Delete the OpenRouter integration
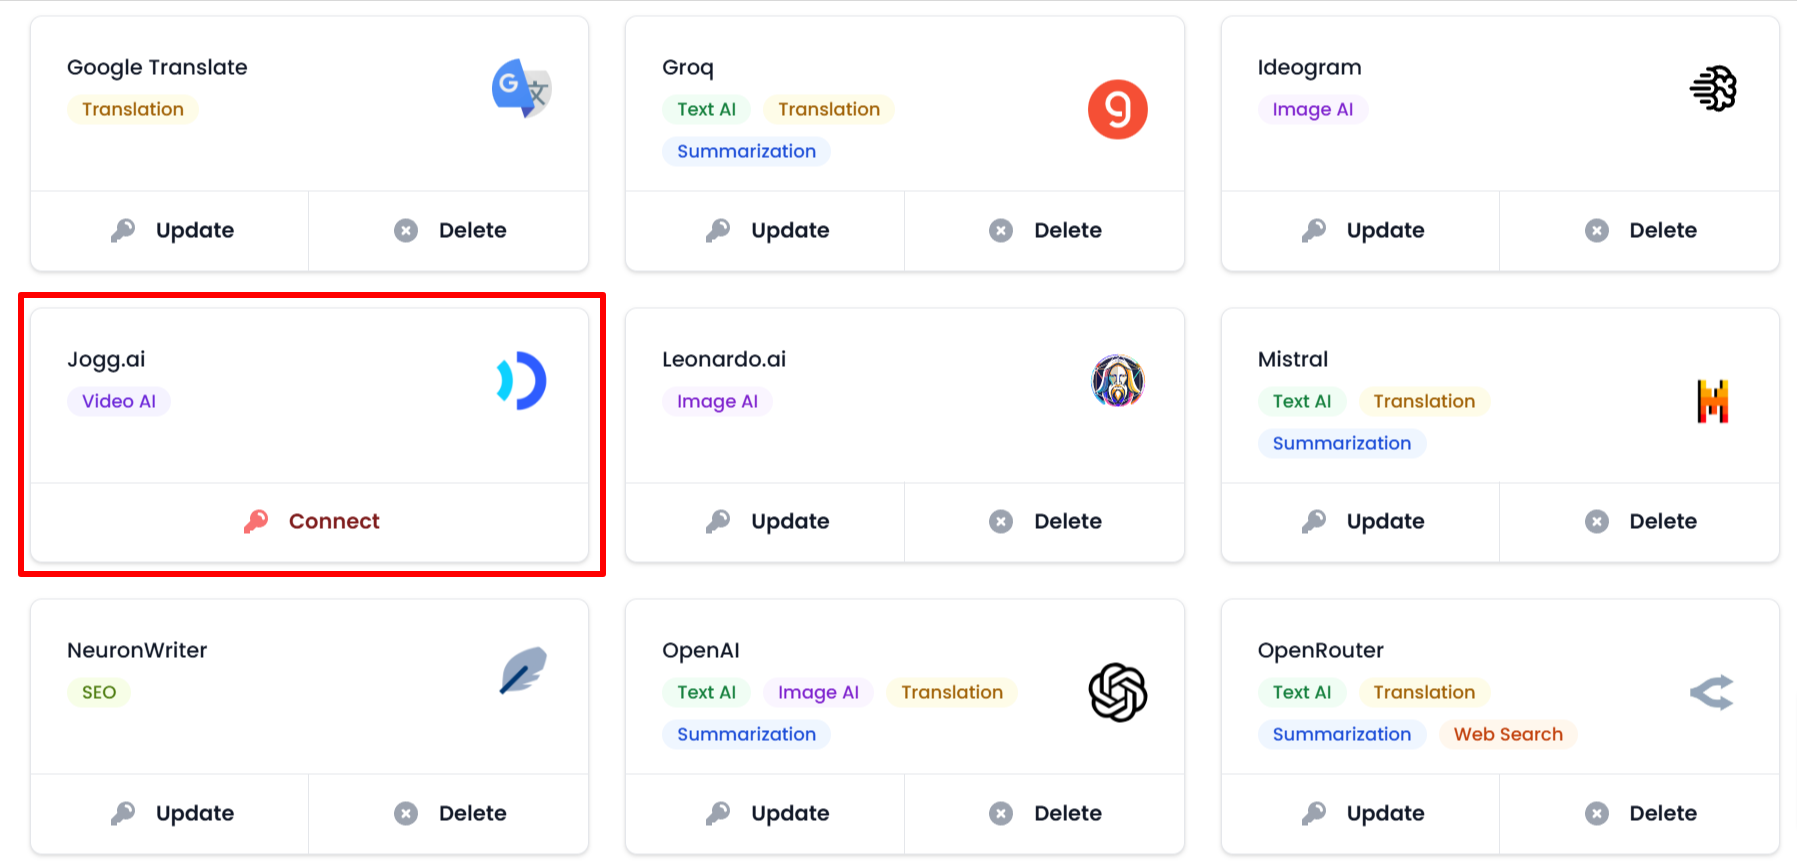The width and height of the screenshot is (1797, 867). [1641, 813]
